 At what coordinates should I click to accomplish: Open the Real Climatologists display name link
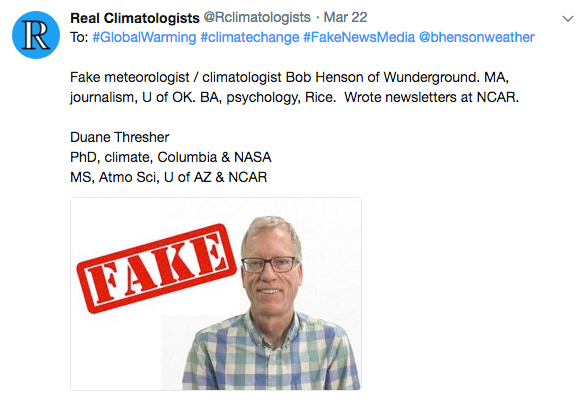point(135,18)
